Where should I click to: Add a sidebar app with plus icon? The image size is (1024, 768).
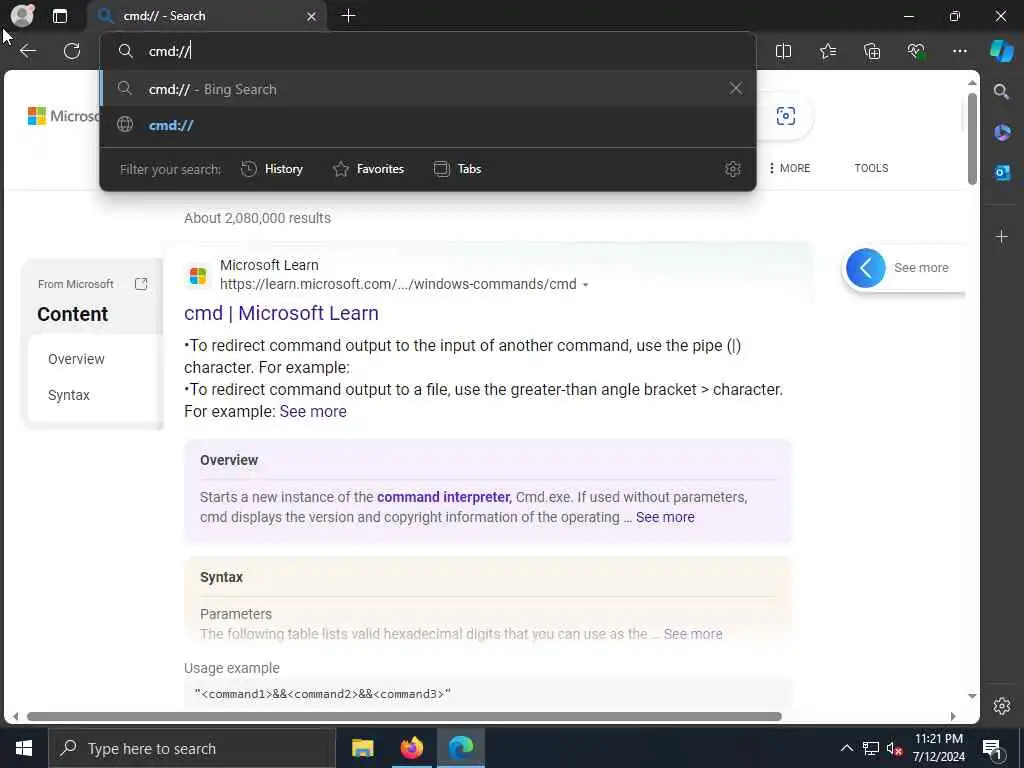[1002, 236]
